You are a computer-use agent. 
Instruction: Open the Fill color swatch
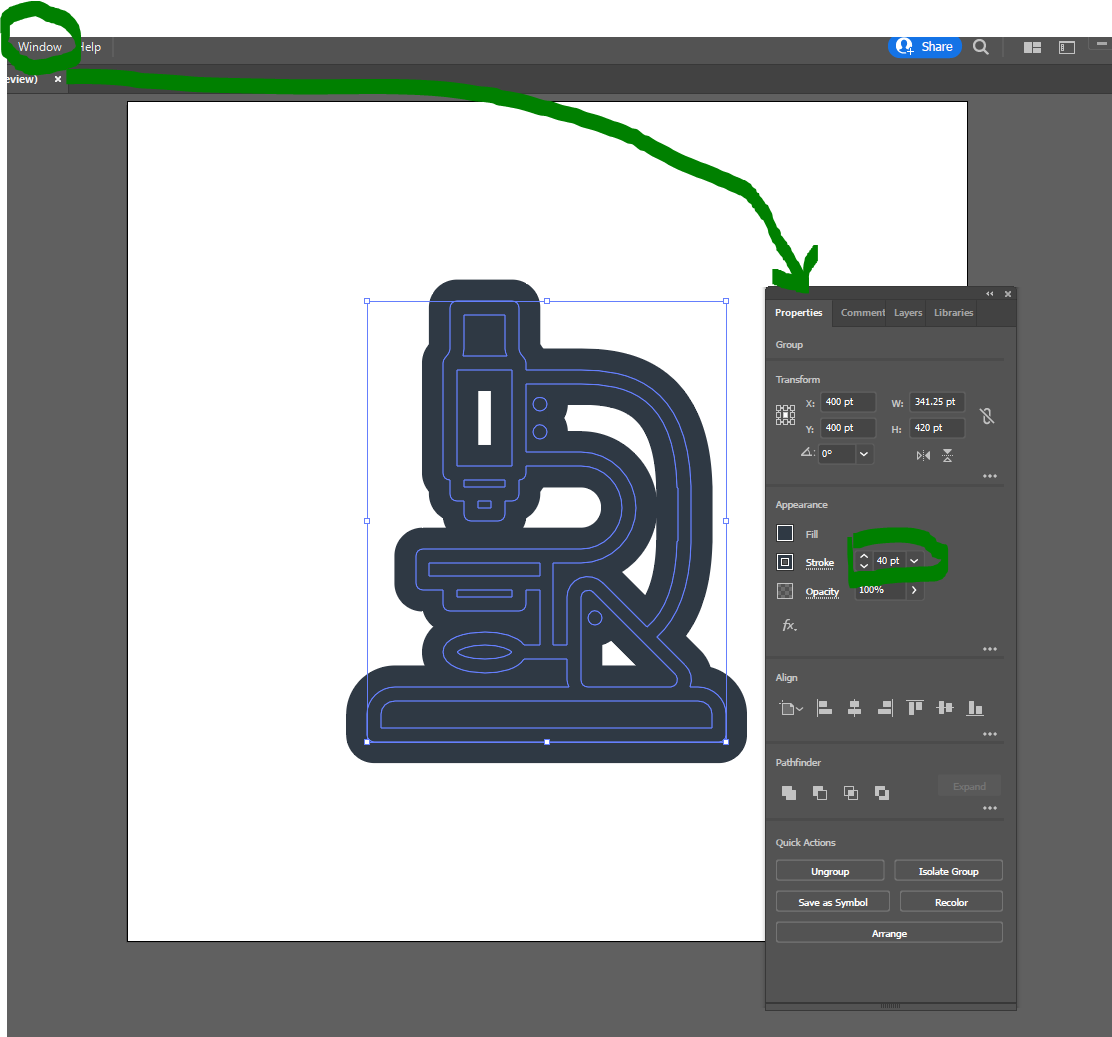[x=785, y=533]
